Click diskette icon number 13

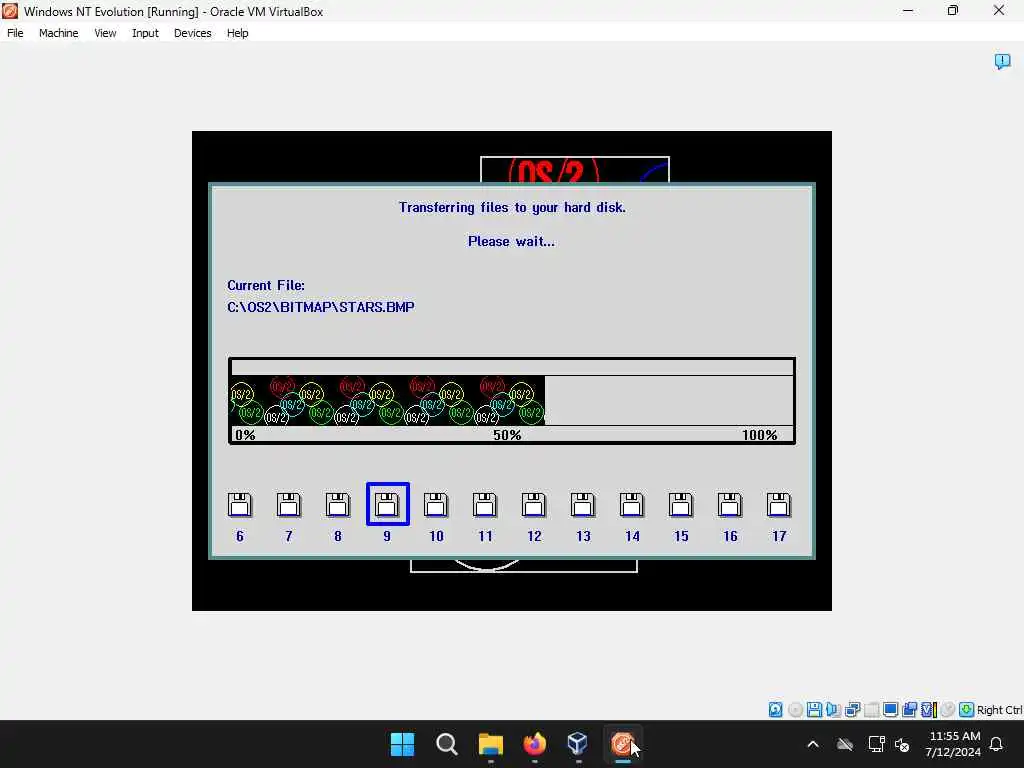click(x=583, y=505)
